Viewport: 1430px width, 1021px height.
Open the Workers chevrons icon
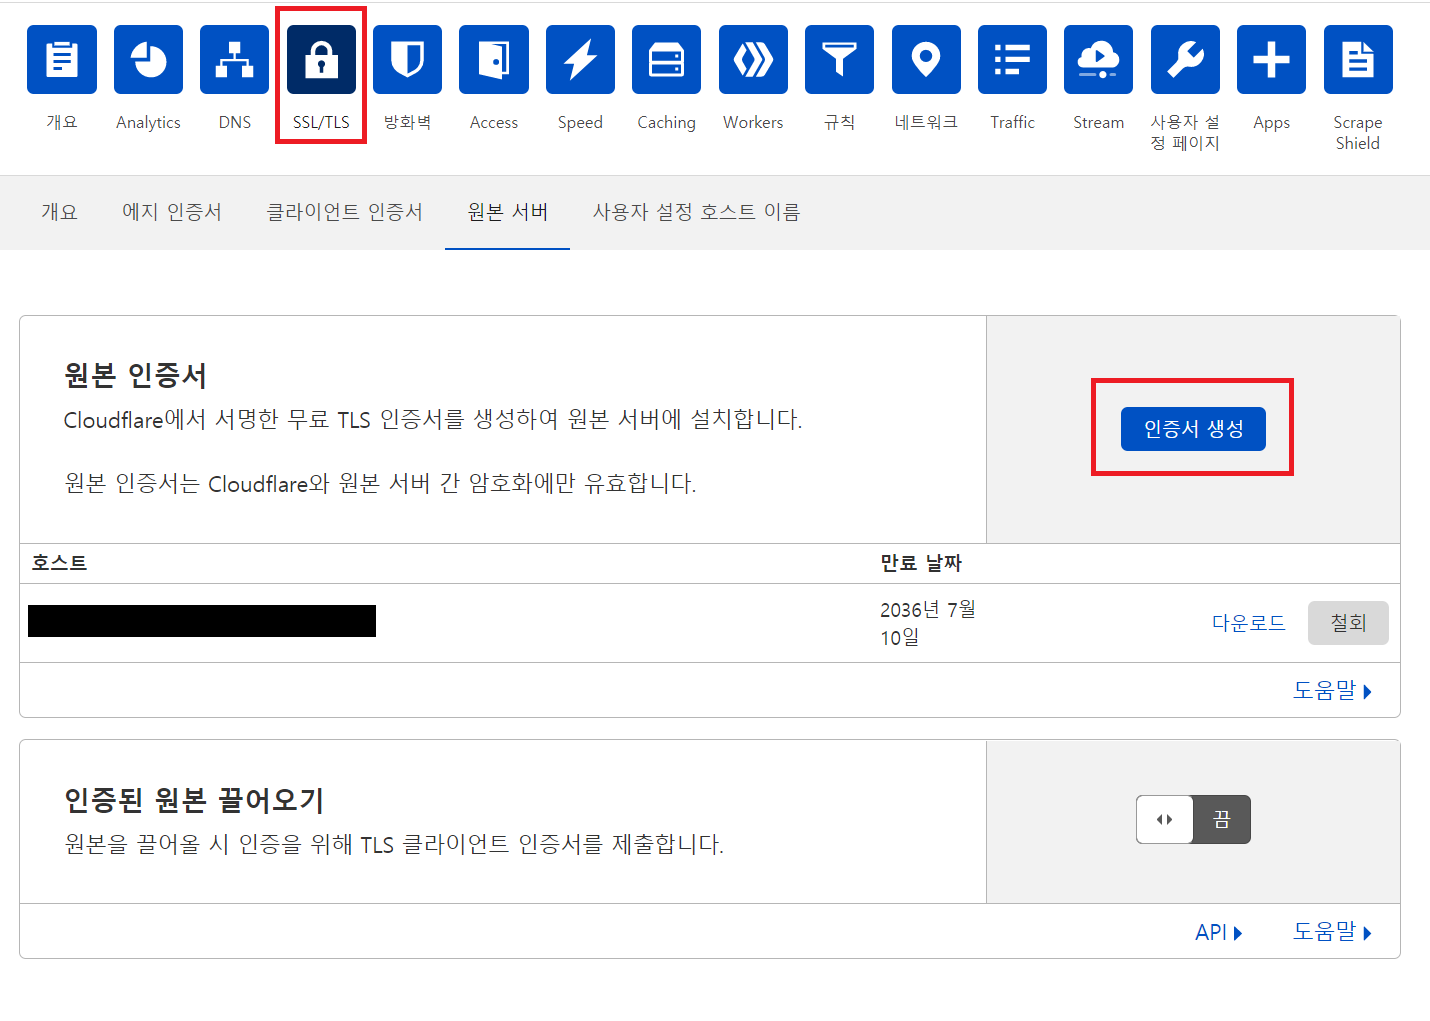(753, 60)
